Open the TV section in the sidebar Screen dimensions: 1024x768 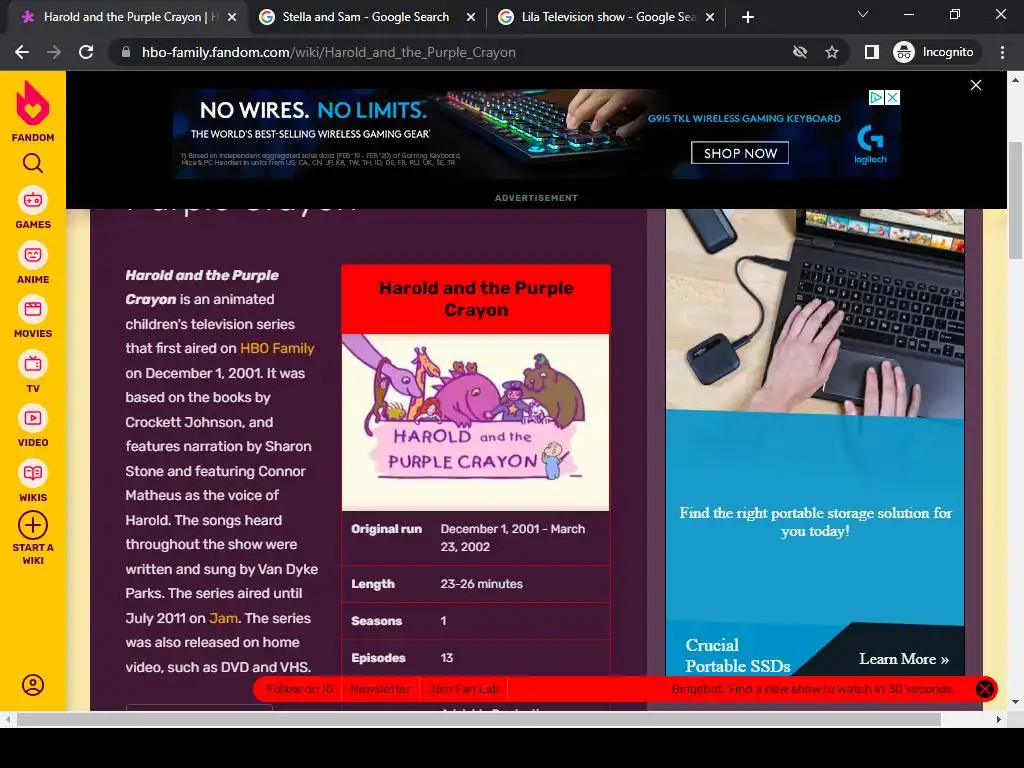click(x=33, y=373)
